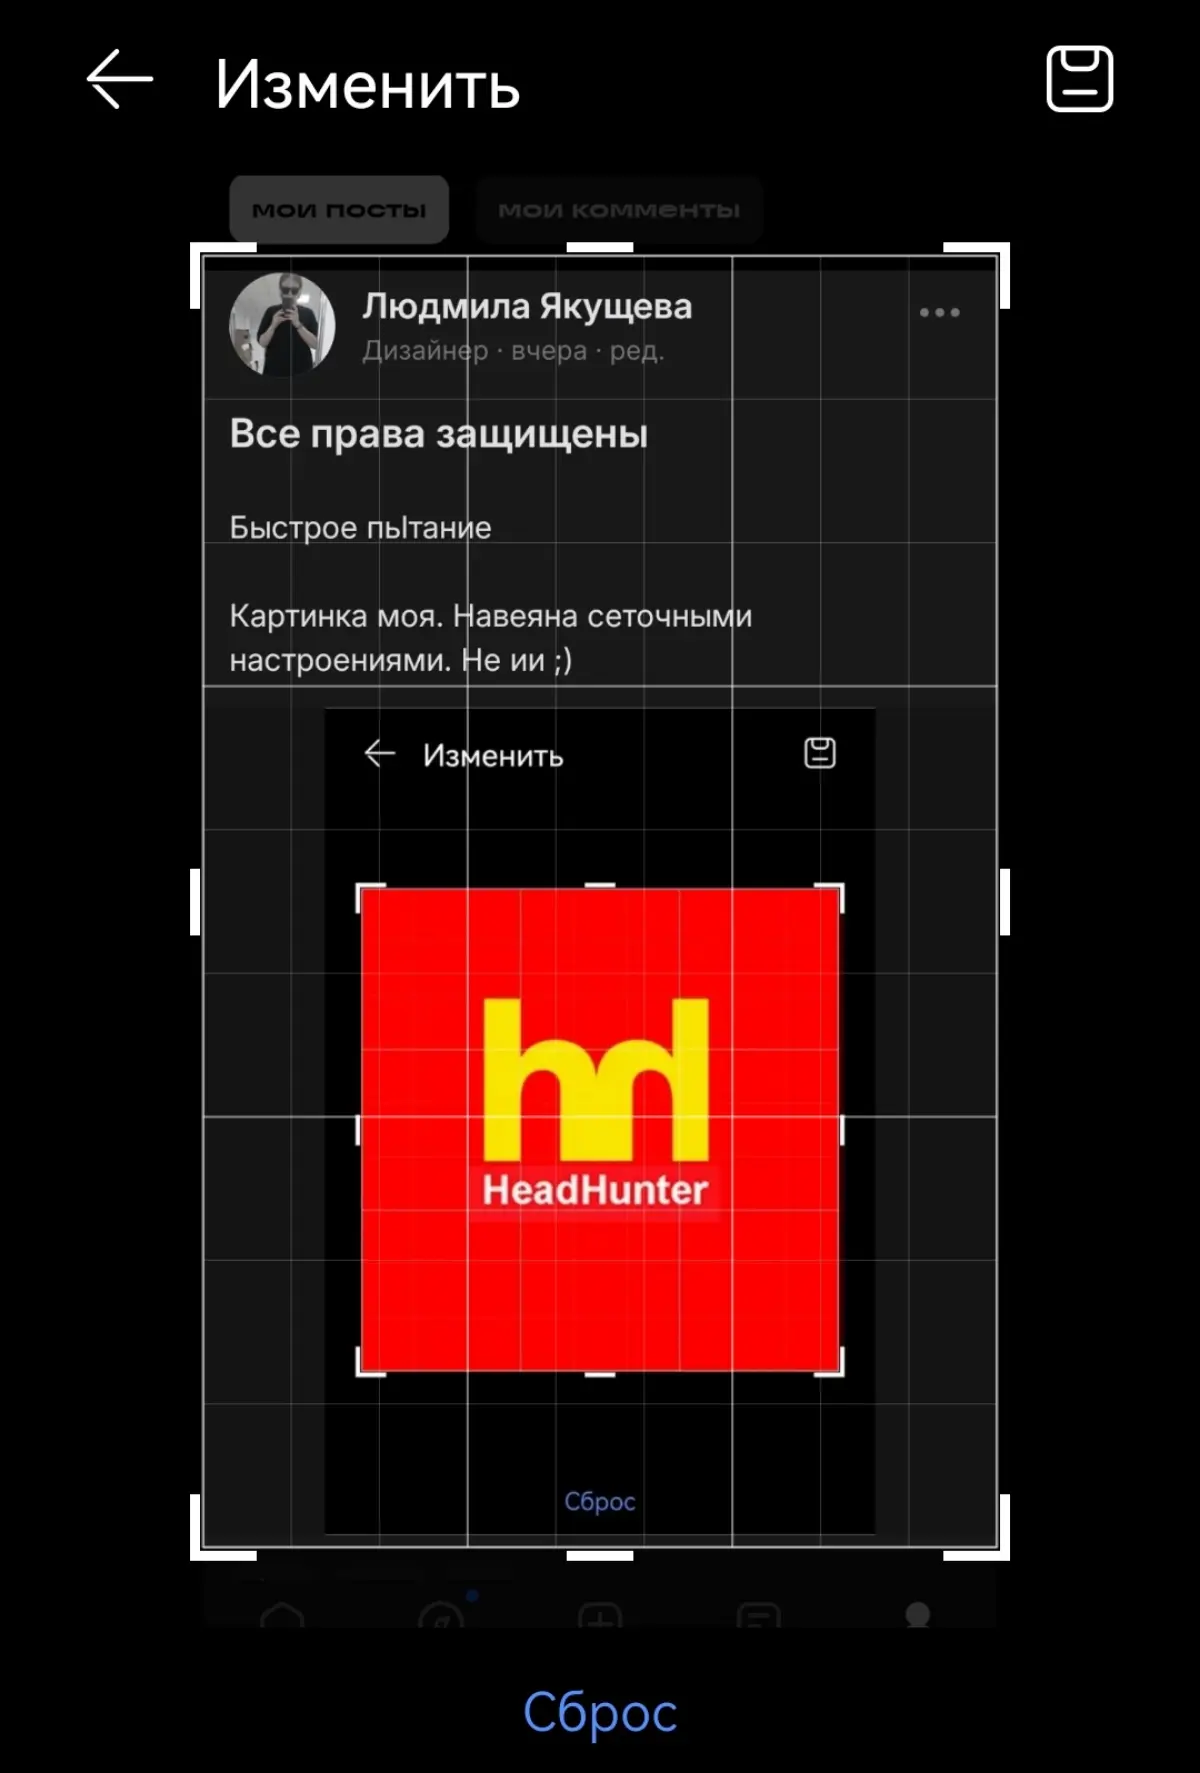The width and height of the screenshot is (1200, 1773).
Task: Click the bottom edge middle handle of the outer crop frame
Action: tap(600, 1555)
